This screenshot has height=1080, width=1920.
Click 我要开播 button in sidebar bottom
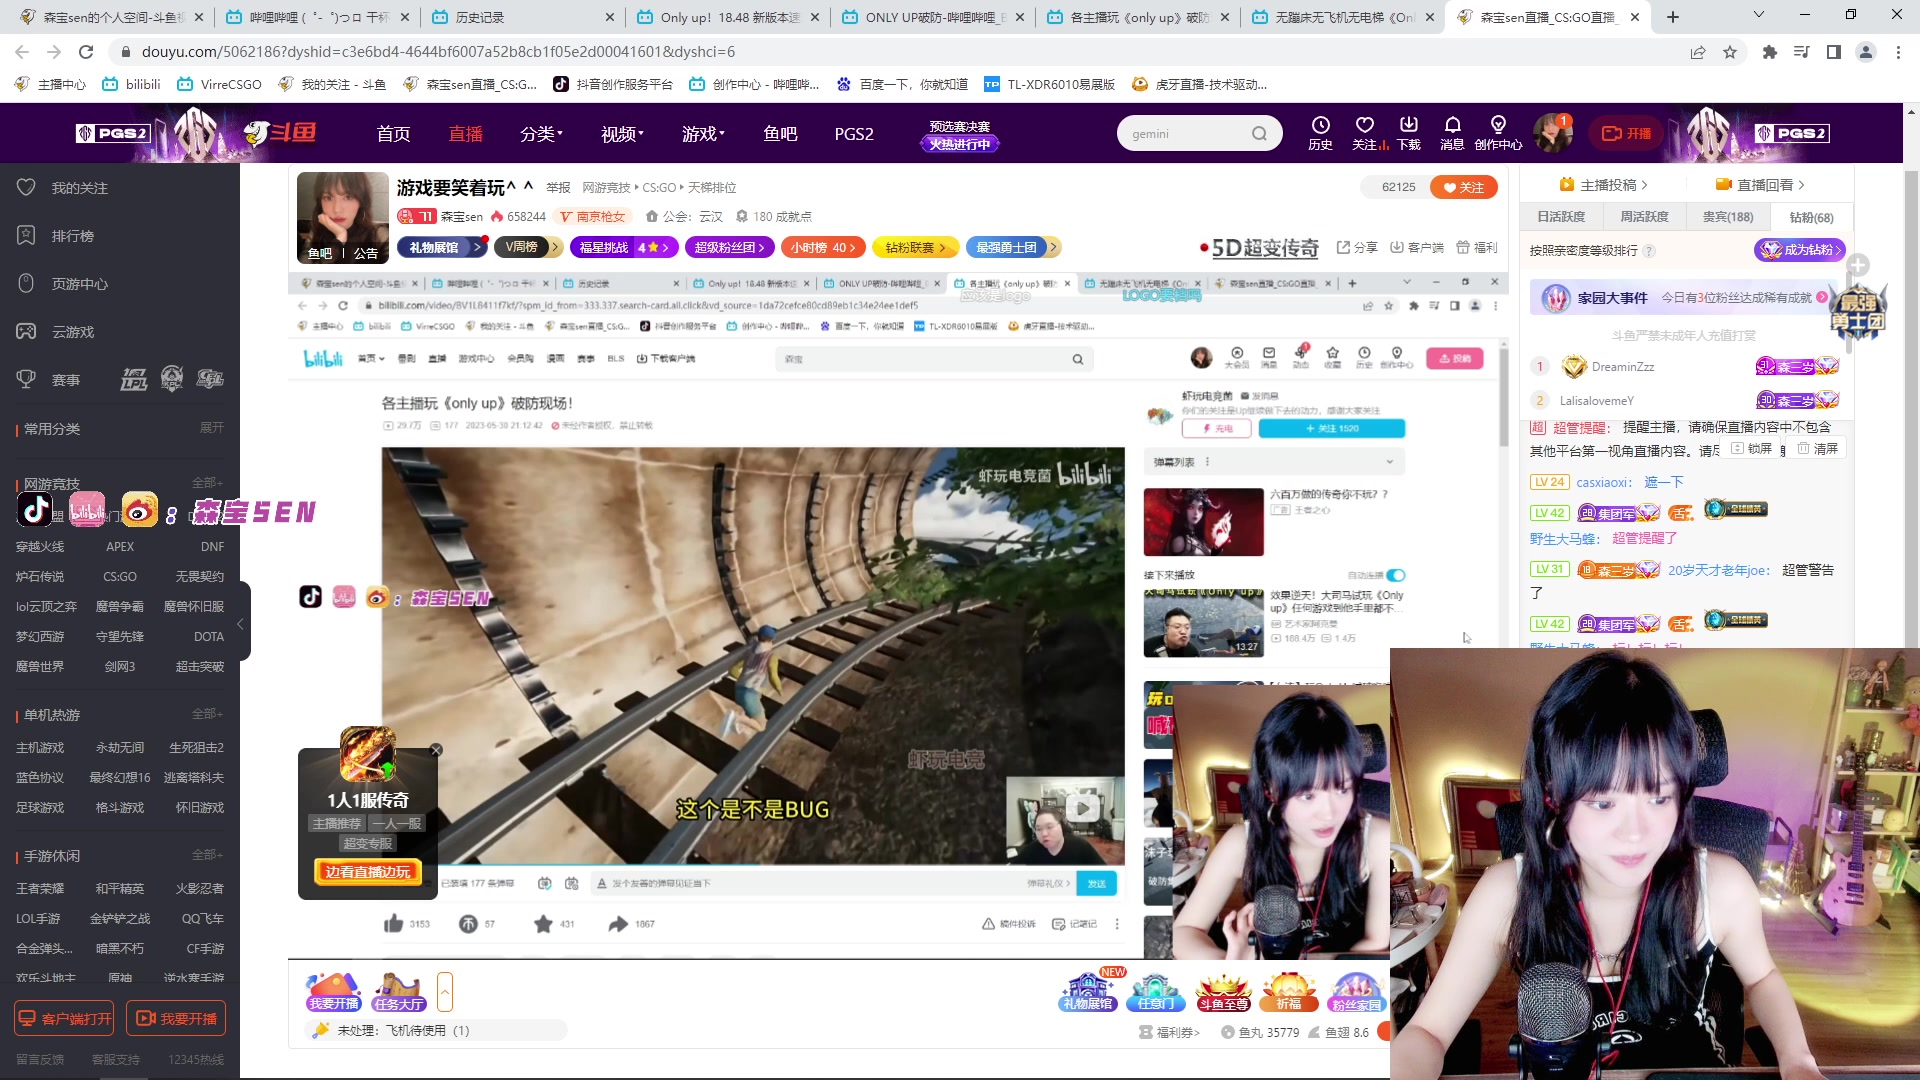click(x=176, y=1018)
